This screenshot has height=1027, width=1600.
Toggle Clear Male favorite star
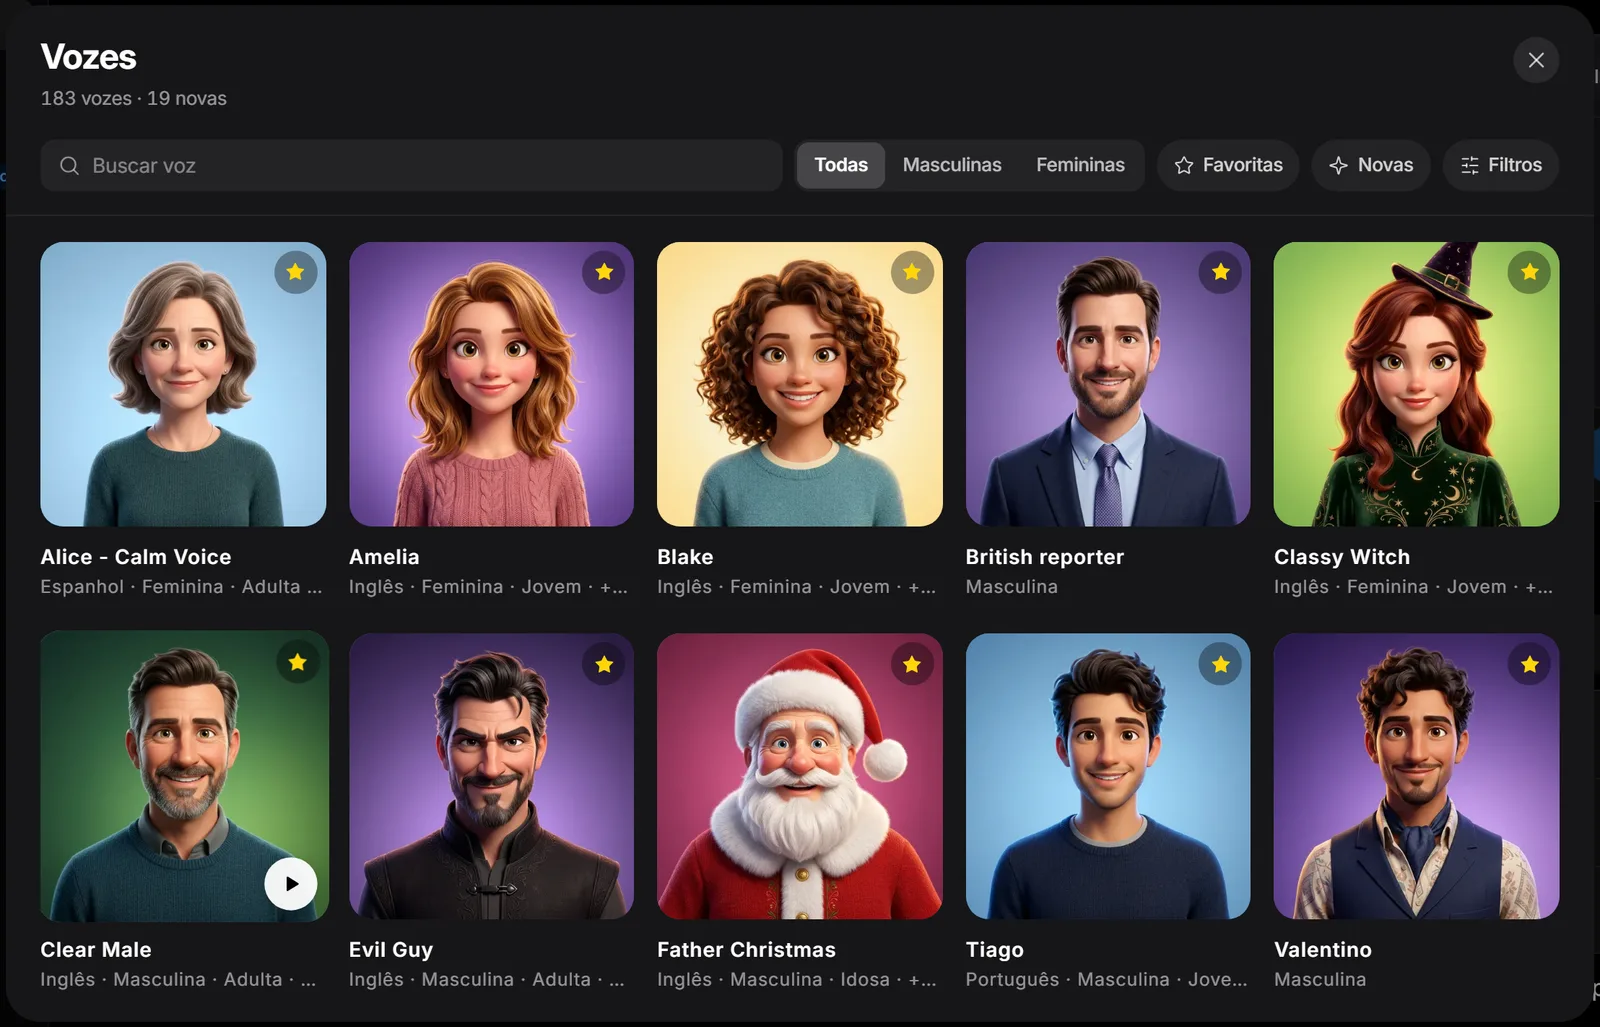click(x=298, y=662)
